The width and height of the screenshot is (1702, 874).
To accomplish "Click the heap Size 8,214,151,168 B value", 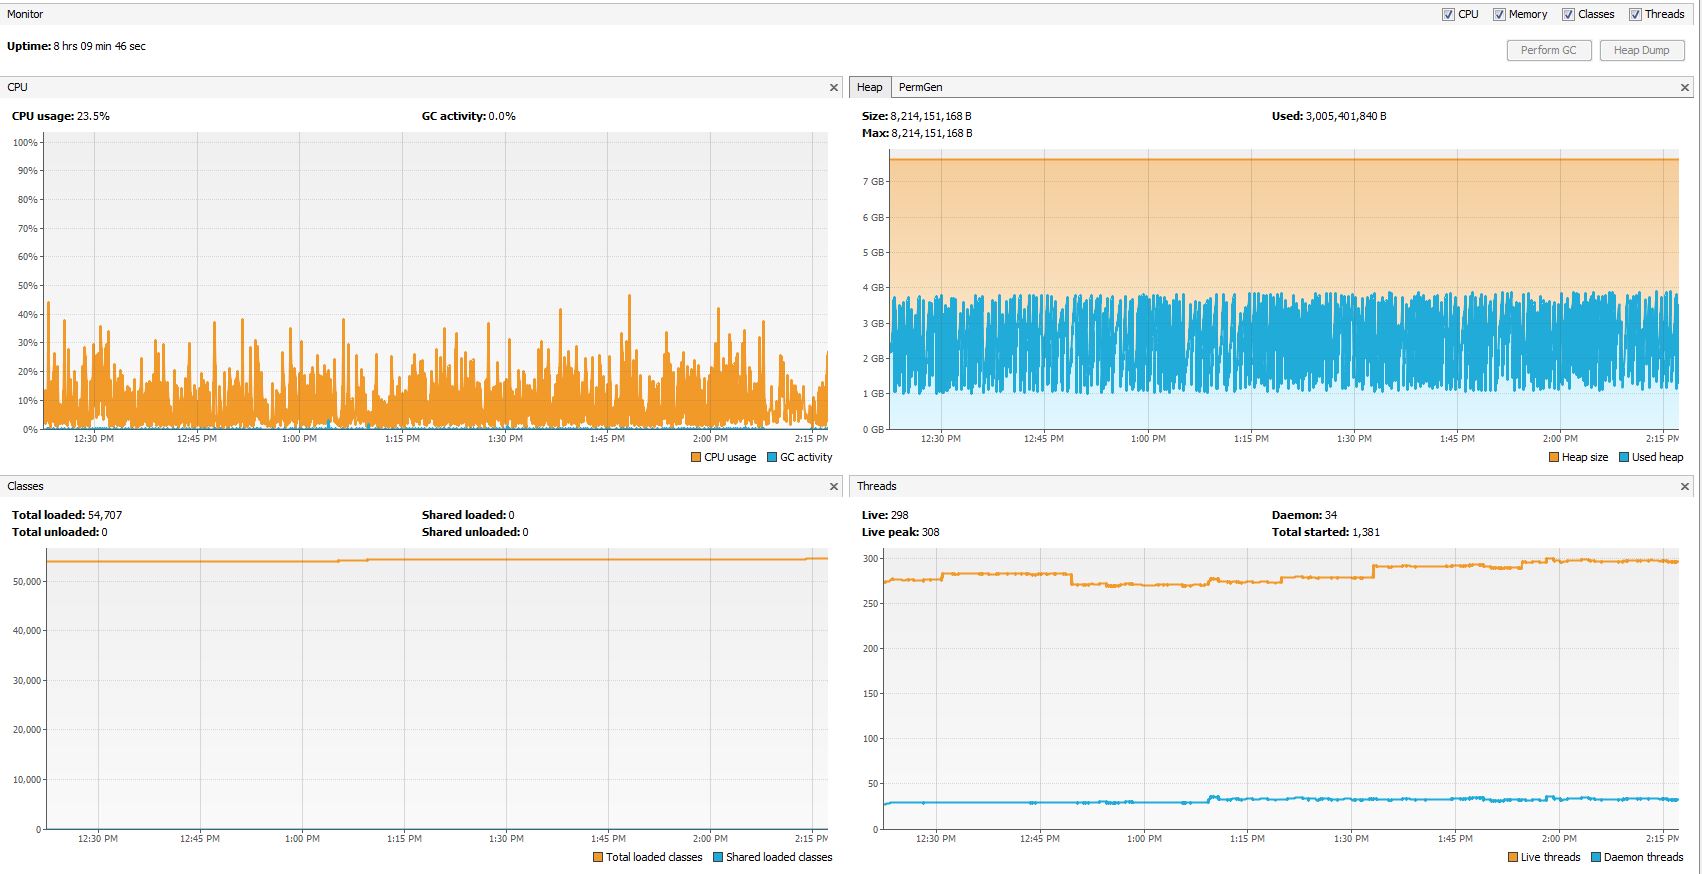I will (931, 116).
